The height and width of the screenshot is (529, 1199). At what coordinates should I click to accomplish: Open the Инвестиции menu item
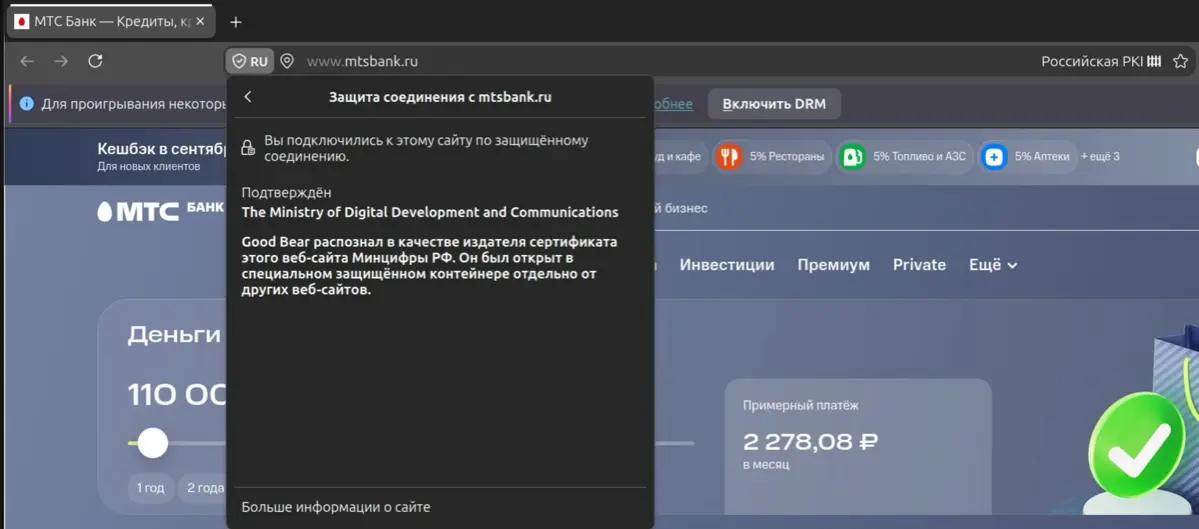tap(726, 265)
